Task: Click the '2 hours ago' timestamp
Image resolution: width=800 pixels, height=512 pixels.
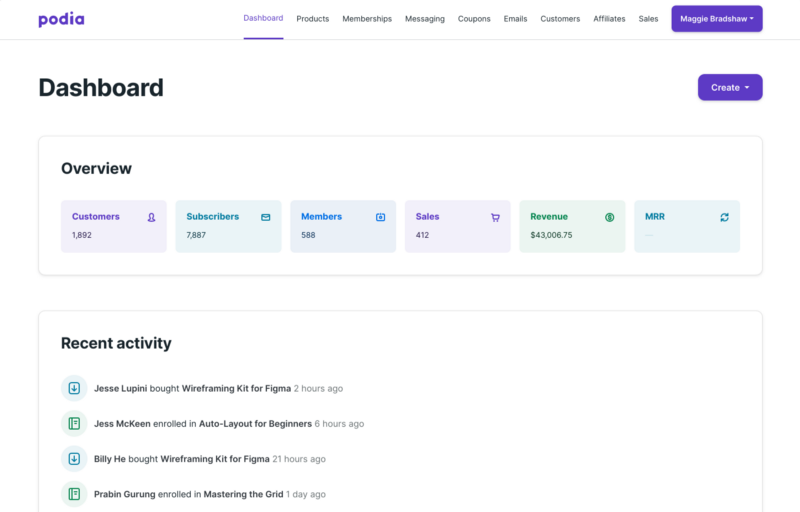Action: point(318,388)
